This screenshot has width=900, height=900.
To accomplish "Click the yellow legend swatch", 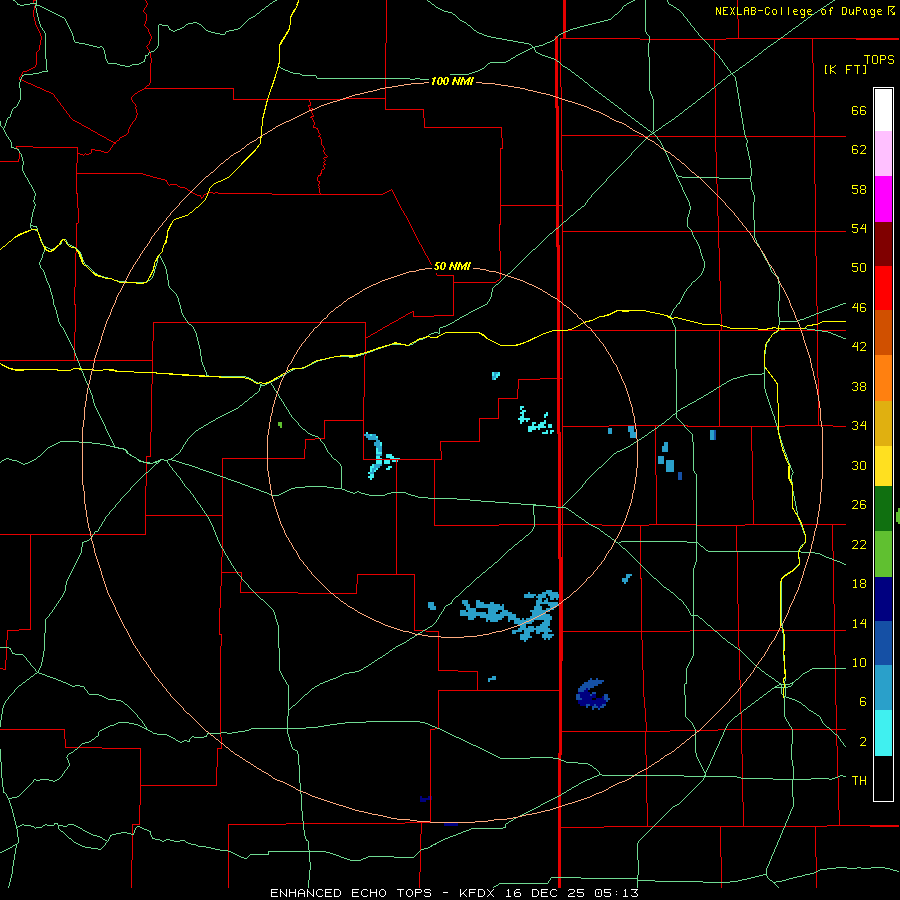I will (x=883, y=466).
